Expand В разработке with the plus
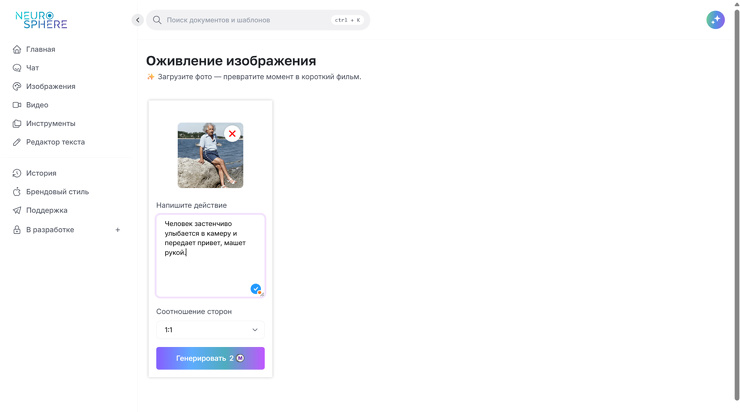Image resolution: width=740 pixels, height=412 pixels. pyautogui.click(x=118, y=230)
